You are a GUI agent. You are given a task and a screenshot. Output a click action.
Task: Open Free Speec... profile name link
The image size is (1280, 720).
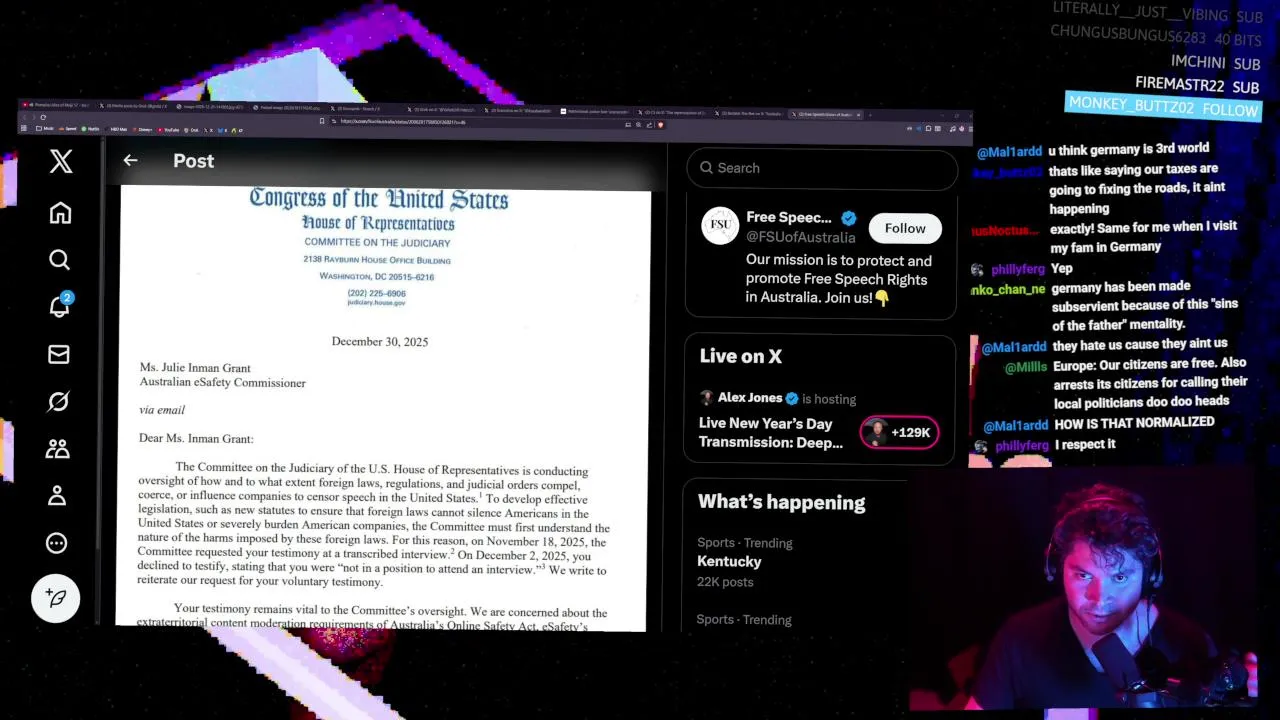click(789, 217)
